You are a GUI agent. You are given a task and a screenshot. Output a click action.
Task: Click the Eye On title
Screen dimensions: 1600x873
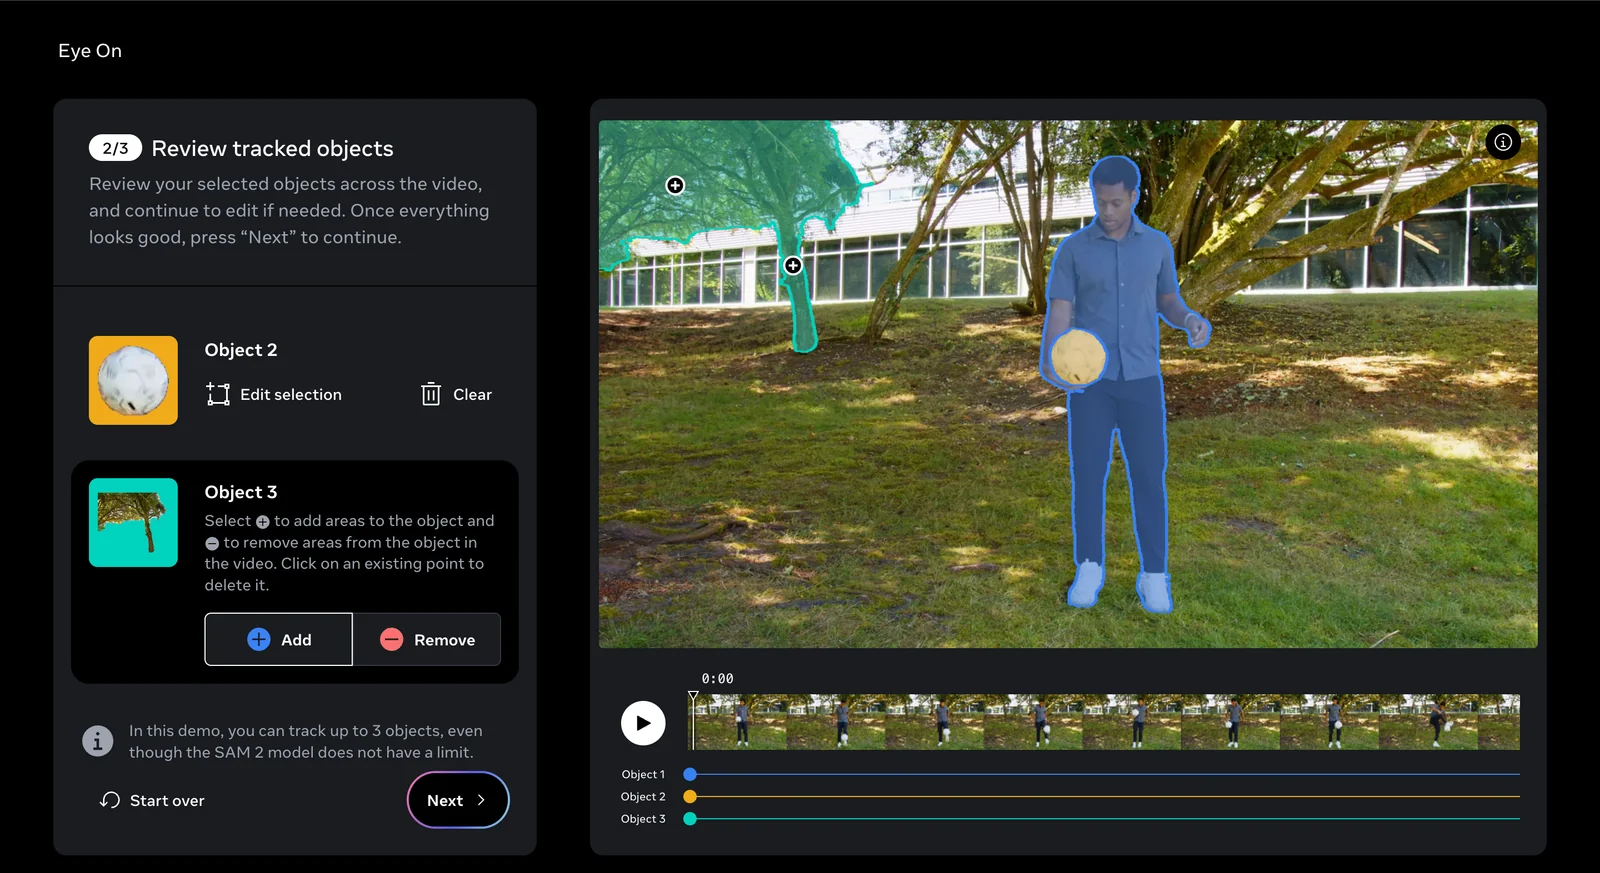90,51
